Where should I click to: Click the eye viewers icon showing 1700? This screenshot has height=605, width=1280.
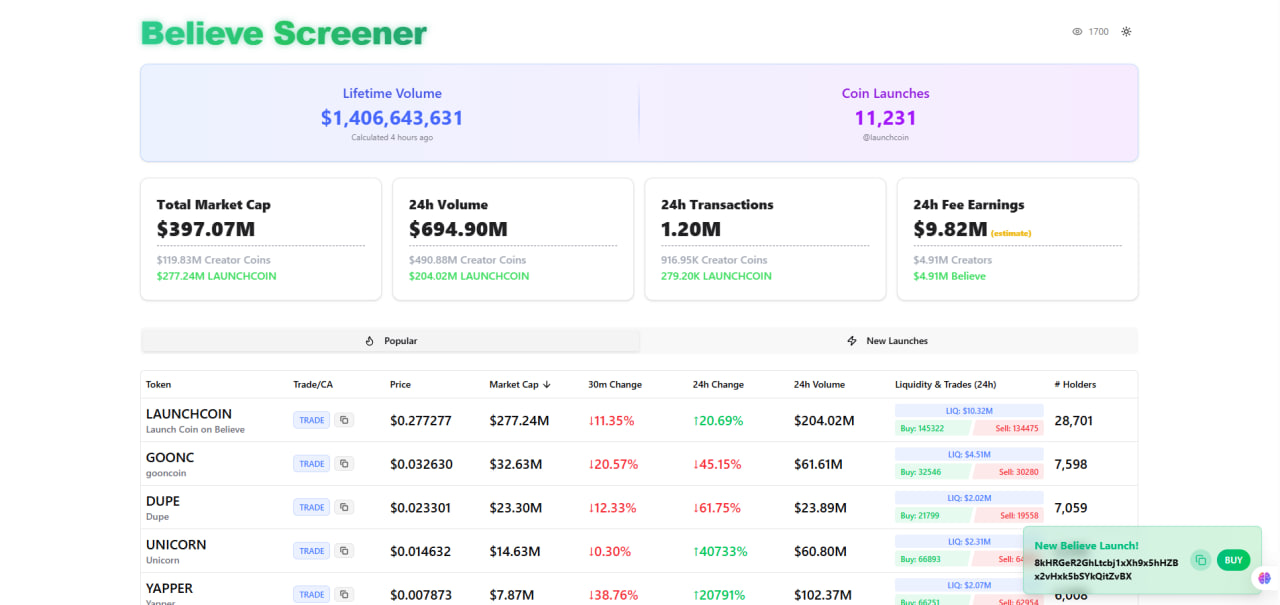pos(1077,32)
